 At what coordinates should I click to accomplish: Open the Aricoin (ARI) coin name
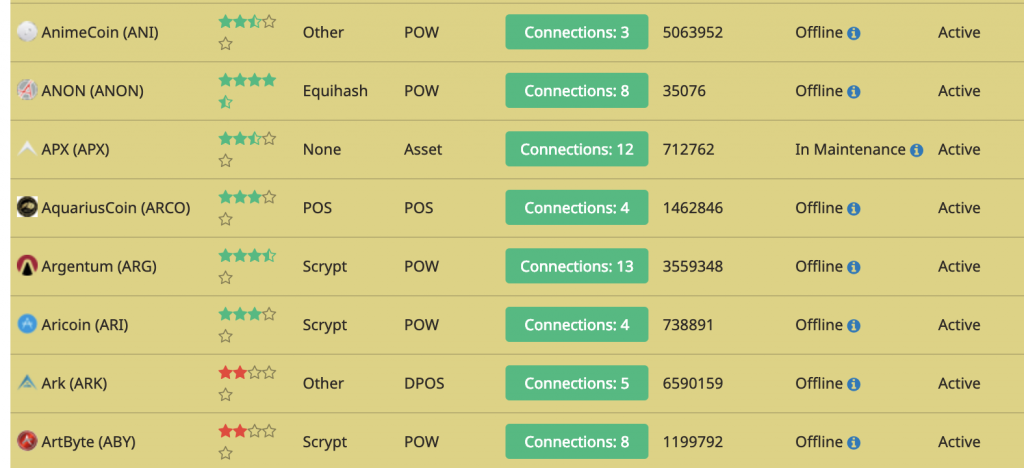(x=85, y=324)
